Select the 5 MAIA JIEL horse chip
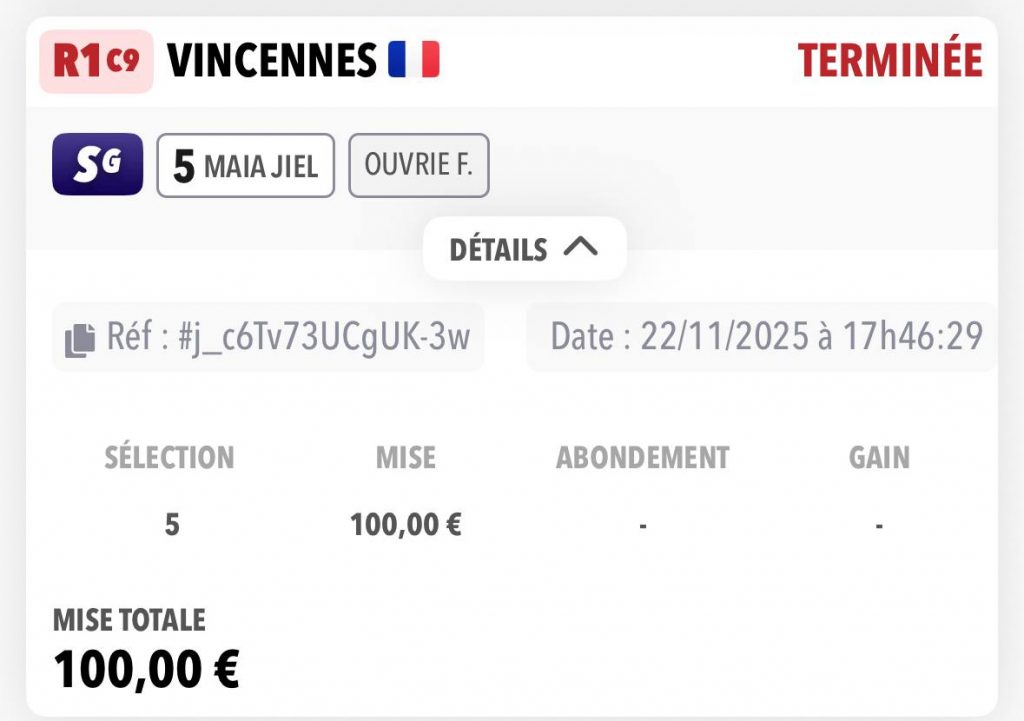 245,166
